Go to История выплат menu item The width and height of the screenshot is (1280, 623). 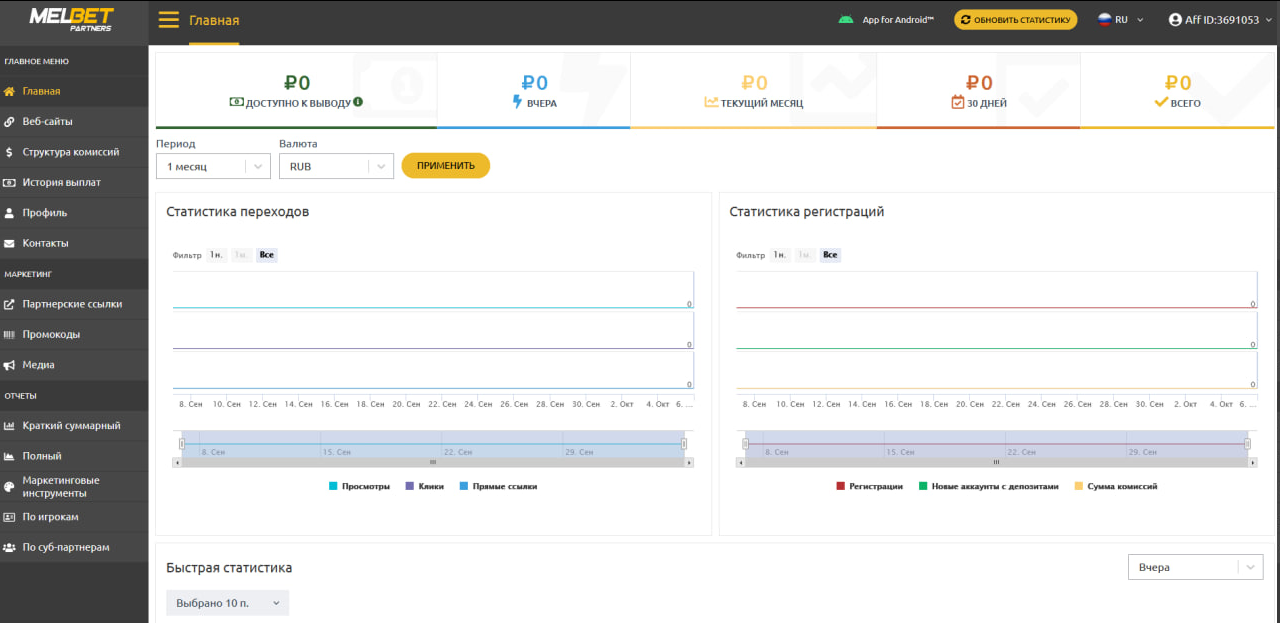point(61,183)
